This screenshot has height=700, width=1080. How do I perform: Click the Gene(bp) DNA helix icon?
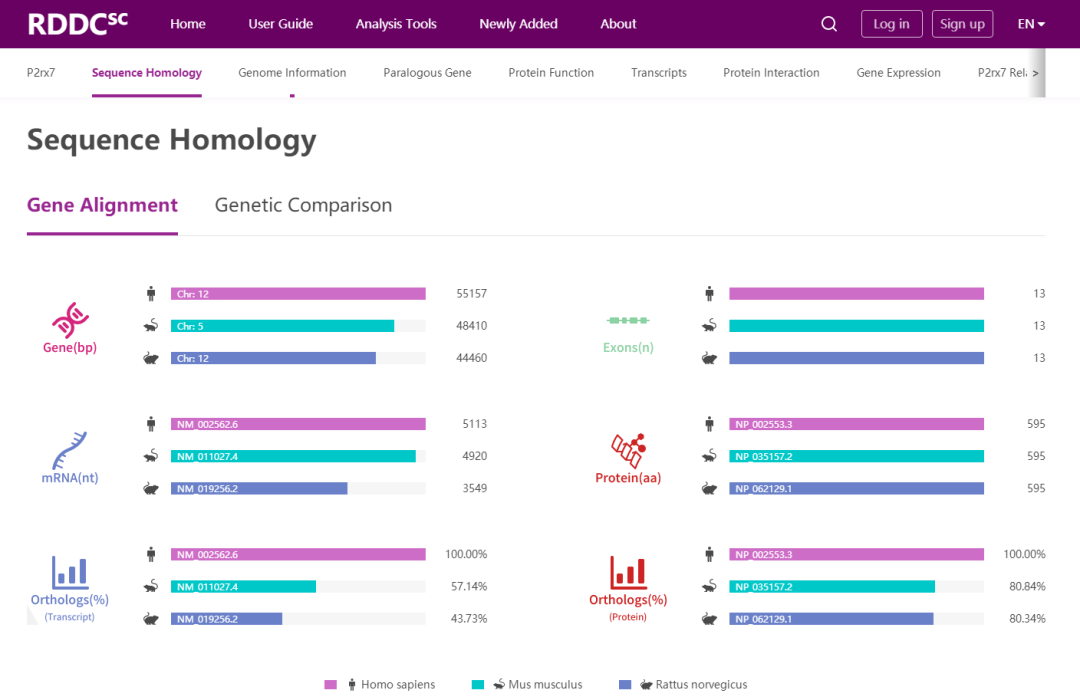point(70,320)
